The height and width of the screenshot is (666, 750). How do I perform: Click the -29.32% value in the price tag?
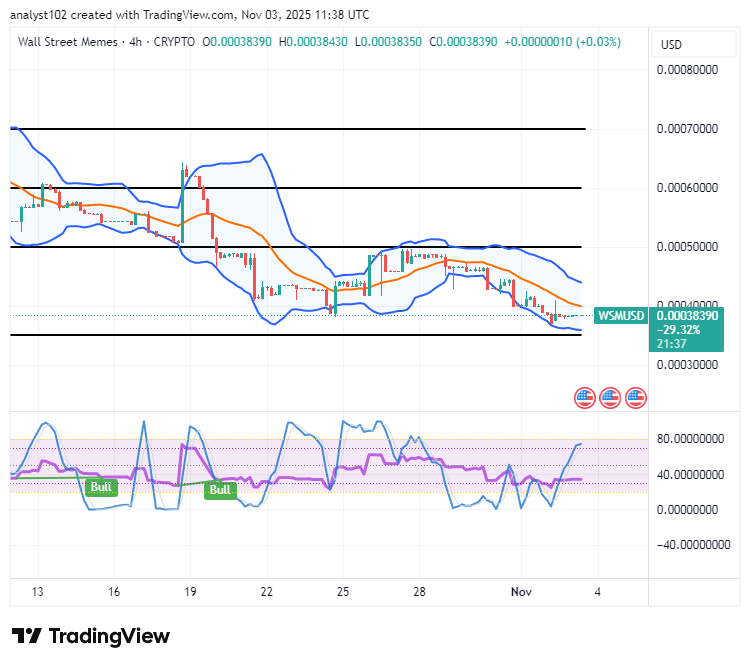coord(678,330)
